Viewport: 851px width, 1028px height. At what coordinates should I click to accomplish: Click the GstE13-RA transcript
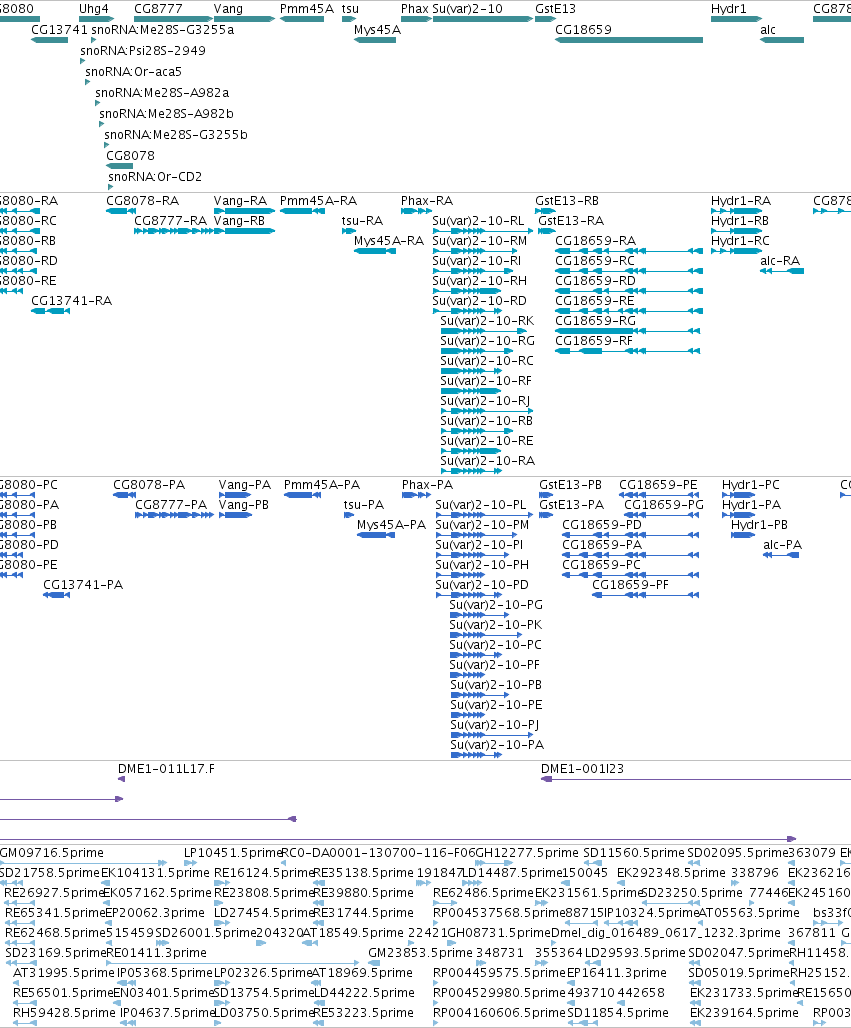(x=547, y=231)
